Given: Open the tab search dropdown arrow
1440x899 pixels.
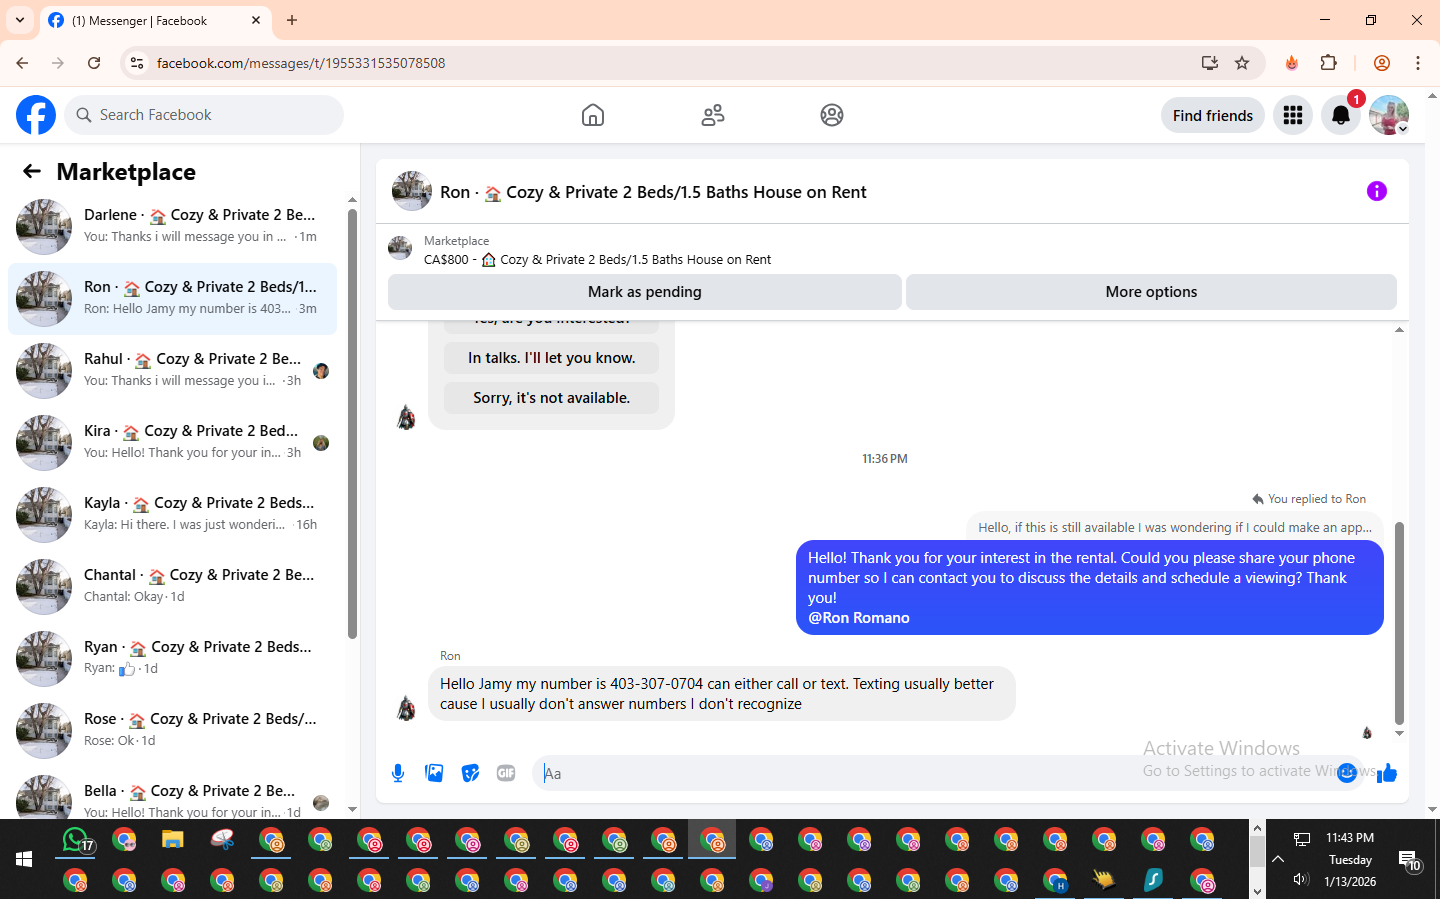Looking at the screenshot, I should coord(20,20).
